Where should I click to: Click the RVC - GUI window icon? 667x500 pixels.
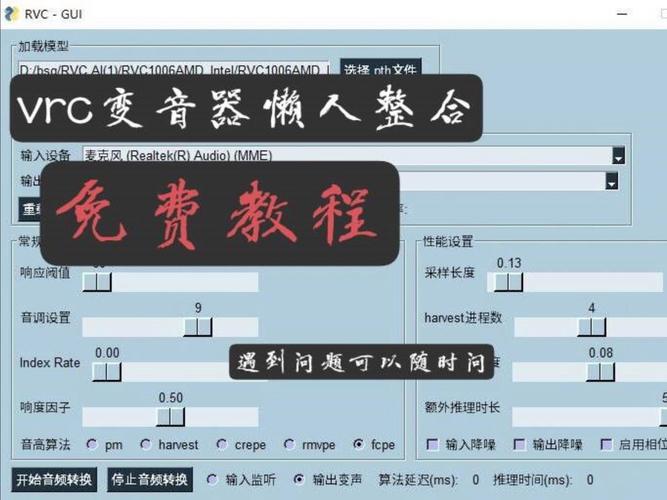pyautogui.click(x=11, y=14)
